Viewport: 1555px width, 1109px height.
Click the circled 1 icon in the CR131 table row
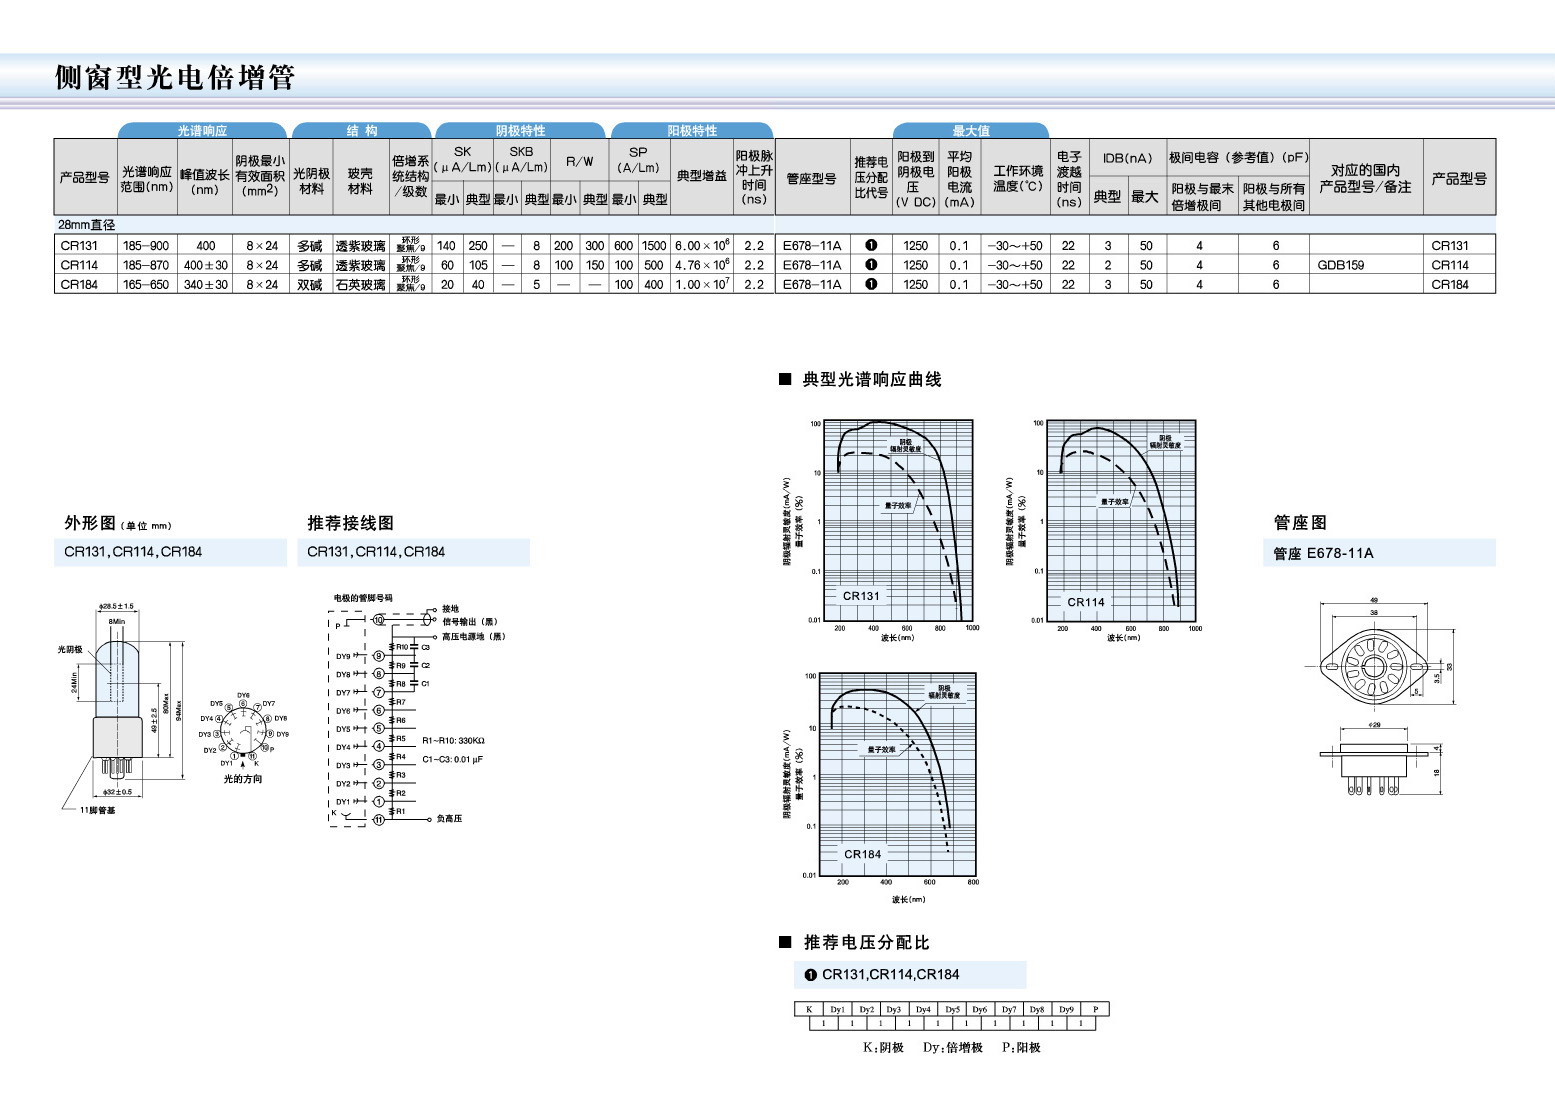click(871, 245)
